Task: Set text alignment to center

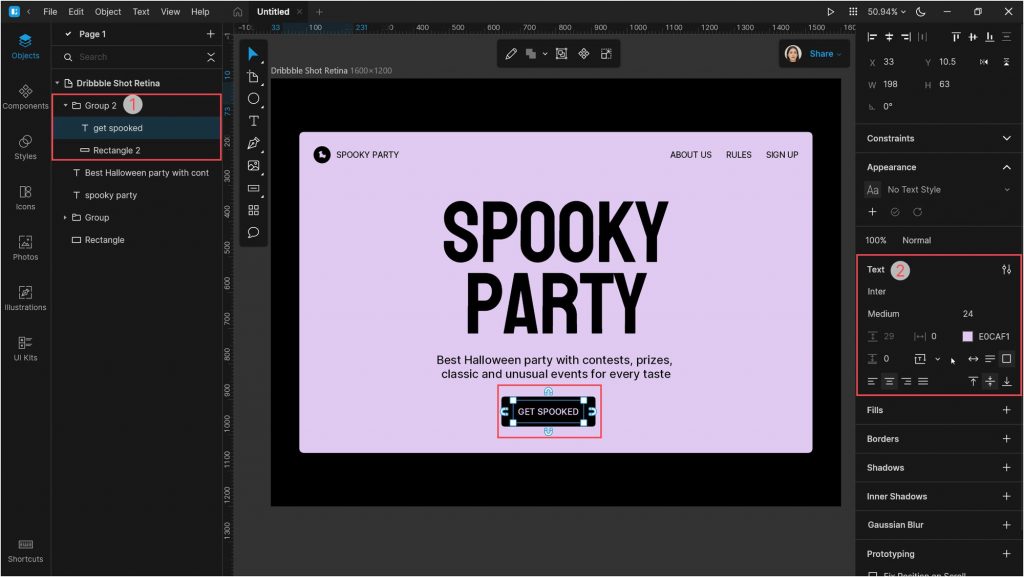Action: (889, 381)
